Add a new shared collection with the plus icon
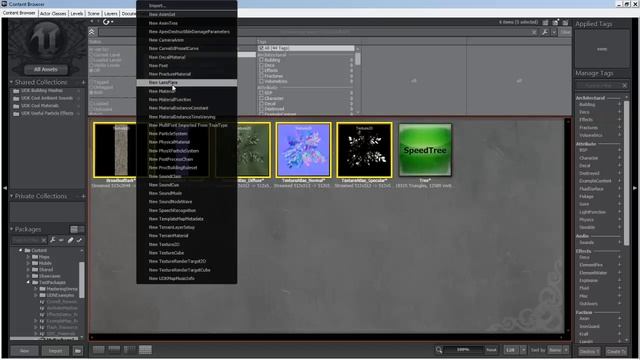 [x=83, y=82]
